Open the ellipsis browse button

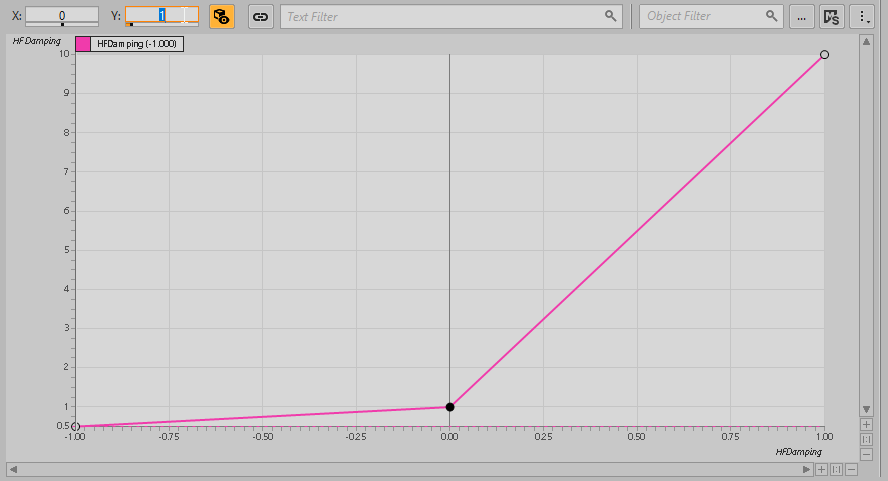point(801,16)
